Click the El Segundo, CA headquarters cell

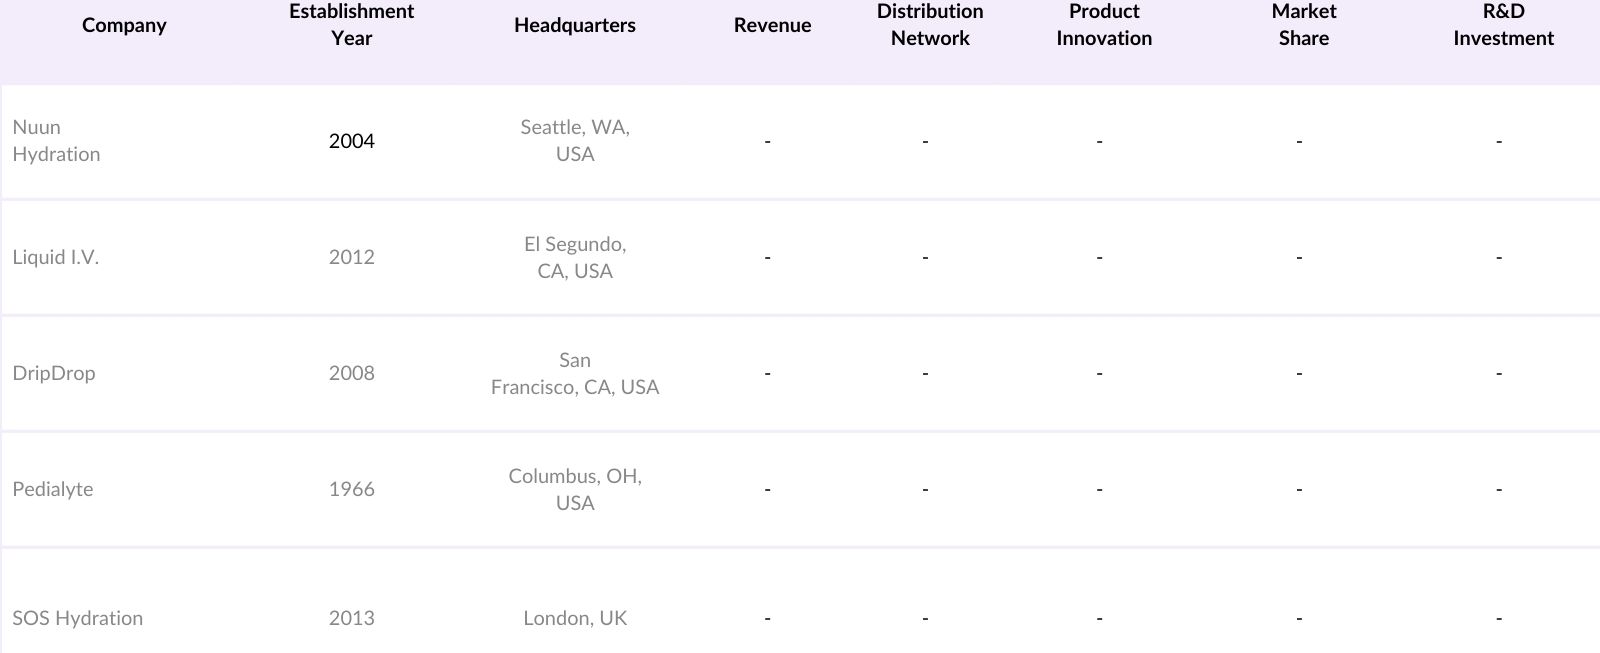[x=575, y=257]
